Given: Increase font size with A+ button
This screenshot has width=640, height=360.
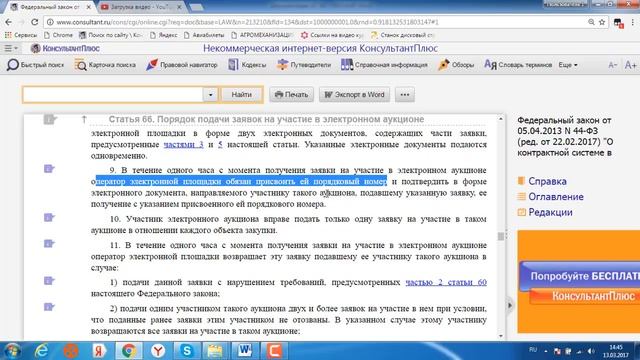Looking at the screenshot, I should 630,65.
